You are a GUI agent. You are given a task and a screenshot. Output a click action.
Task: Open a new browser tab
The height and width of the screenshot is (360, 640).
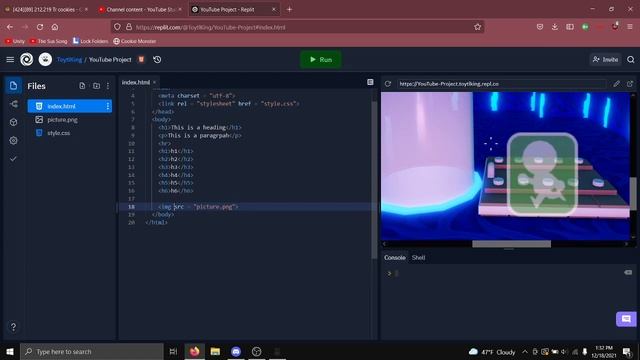[x=289, y=9]
